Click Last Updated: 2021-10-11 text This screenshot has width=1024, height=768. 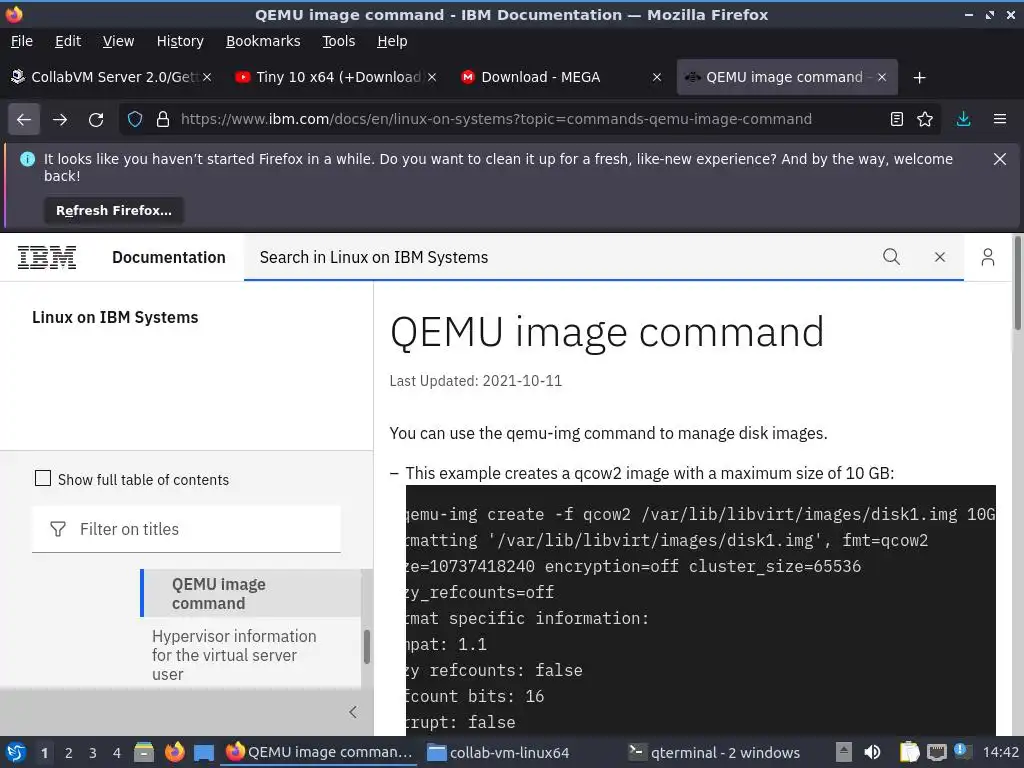coord(475,381)
